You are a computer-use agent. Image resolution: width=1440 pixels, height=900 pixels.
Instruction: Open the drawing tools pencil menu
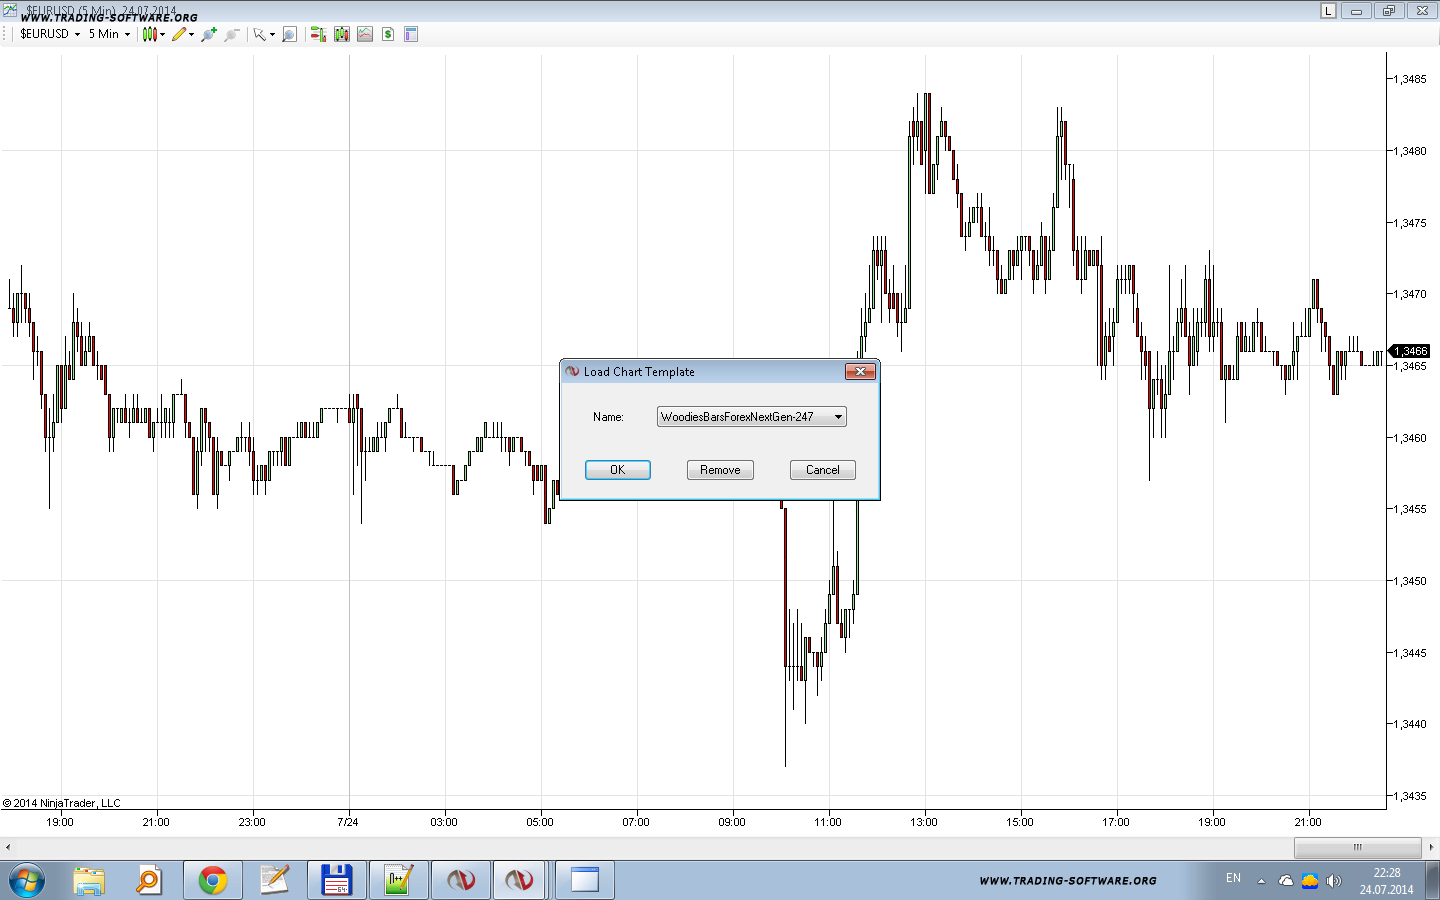[182, 34]
